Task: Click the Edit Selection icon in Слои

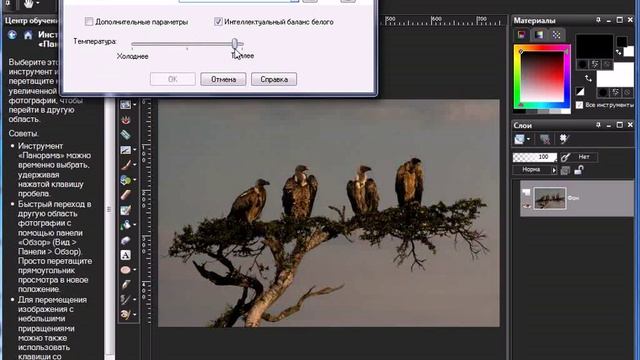Action: (x=564, y=139)
